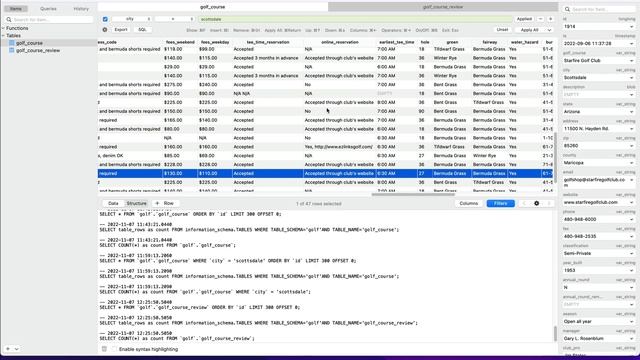
Task: Open dropdown for Open all year season field
Action: click(x=631, y=322)
